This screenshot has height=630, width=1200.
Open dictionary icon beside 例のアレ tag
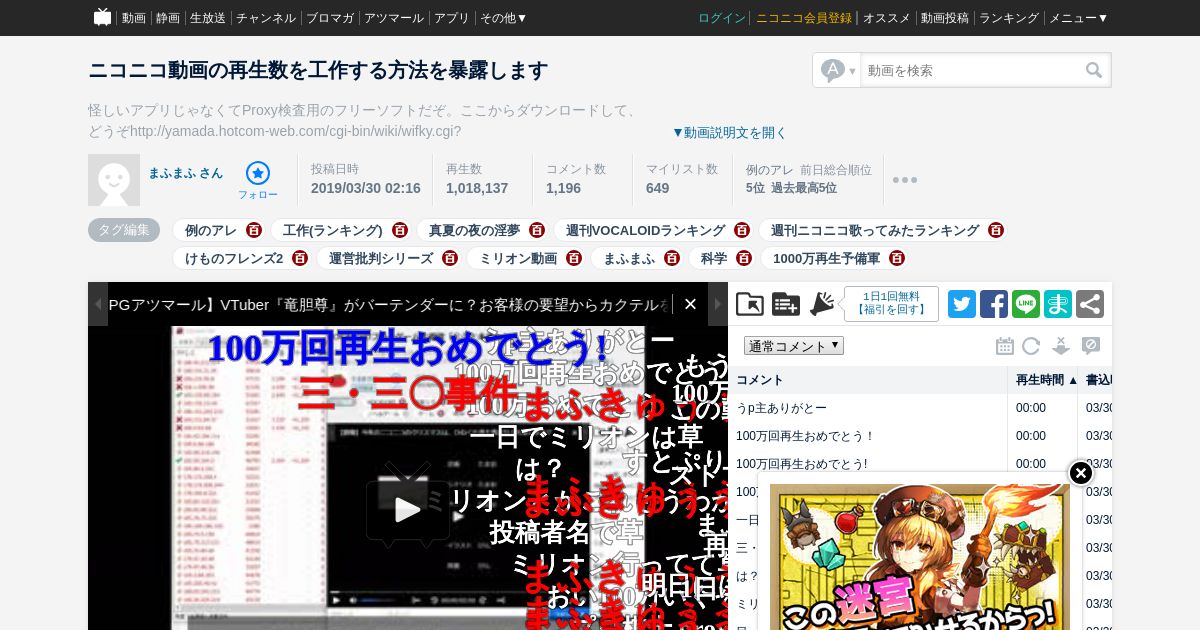click(x=254, y=230)
